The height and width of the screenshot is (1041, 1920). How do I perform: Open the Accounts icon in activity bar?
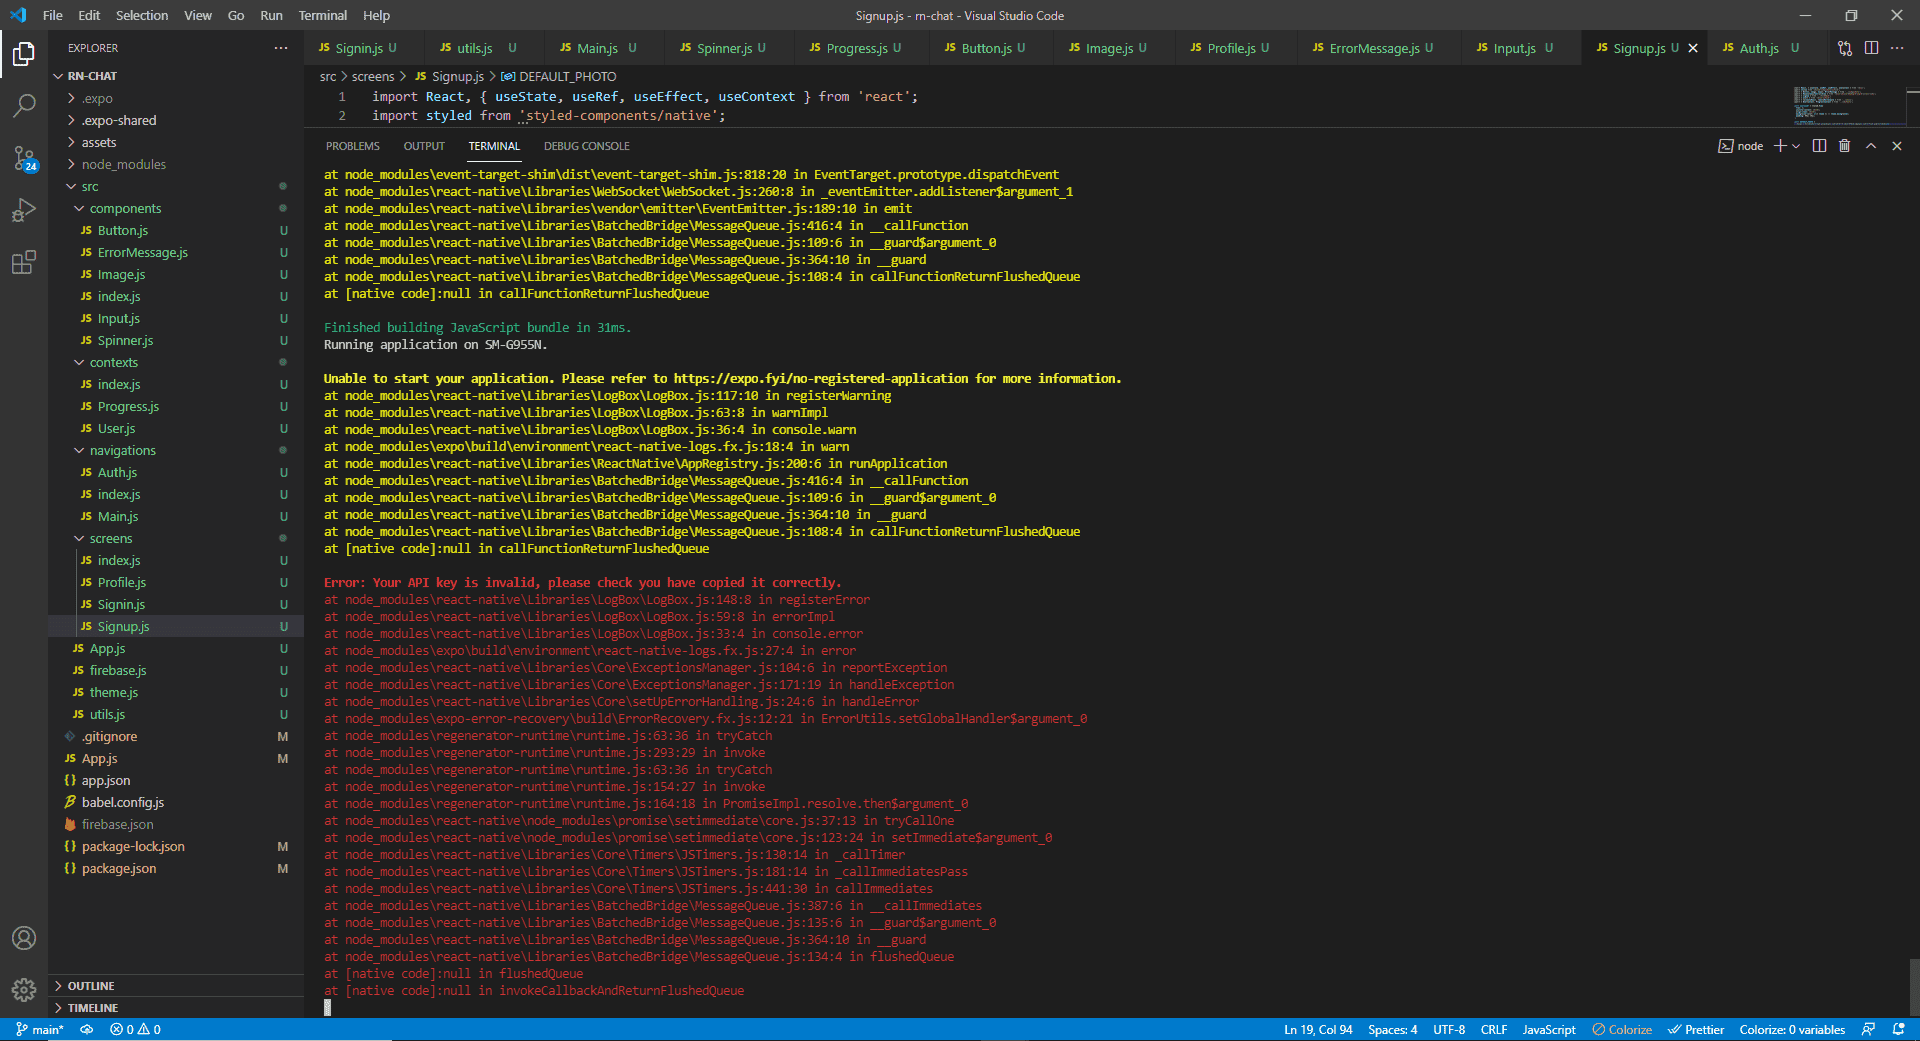pos(24,938)
